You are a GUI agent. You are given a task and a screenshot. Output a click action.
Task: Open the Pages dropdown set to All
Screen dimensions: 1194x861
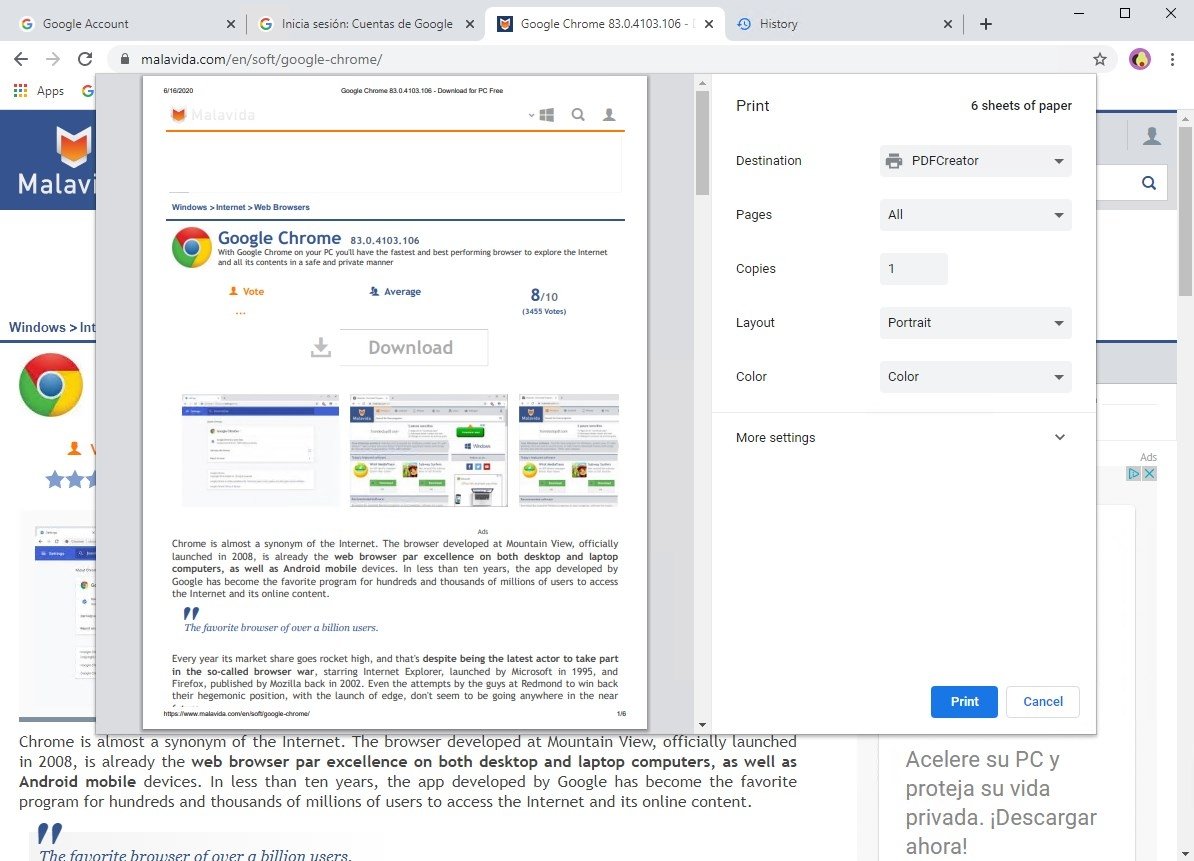(x=975, y=215)
